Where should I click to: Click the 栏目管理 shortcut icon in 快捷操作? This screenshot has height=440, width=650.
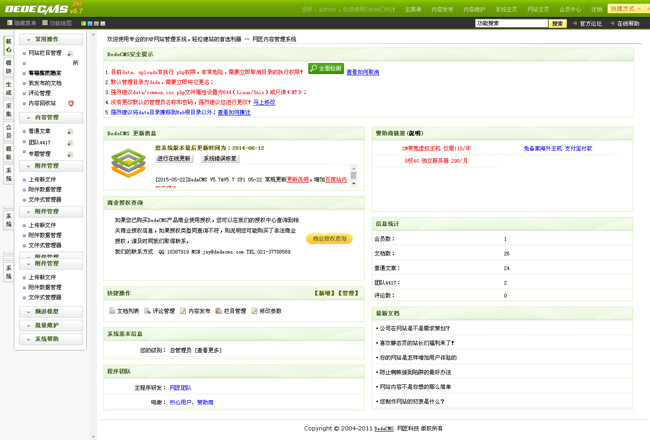218,311
